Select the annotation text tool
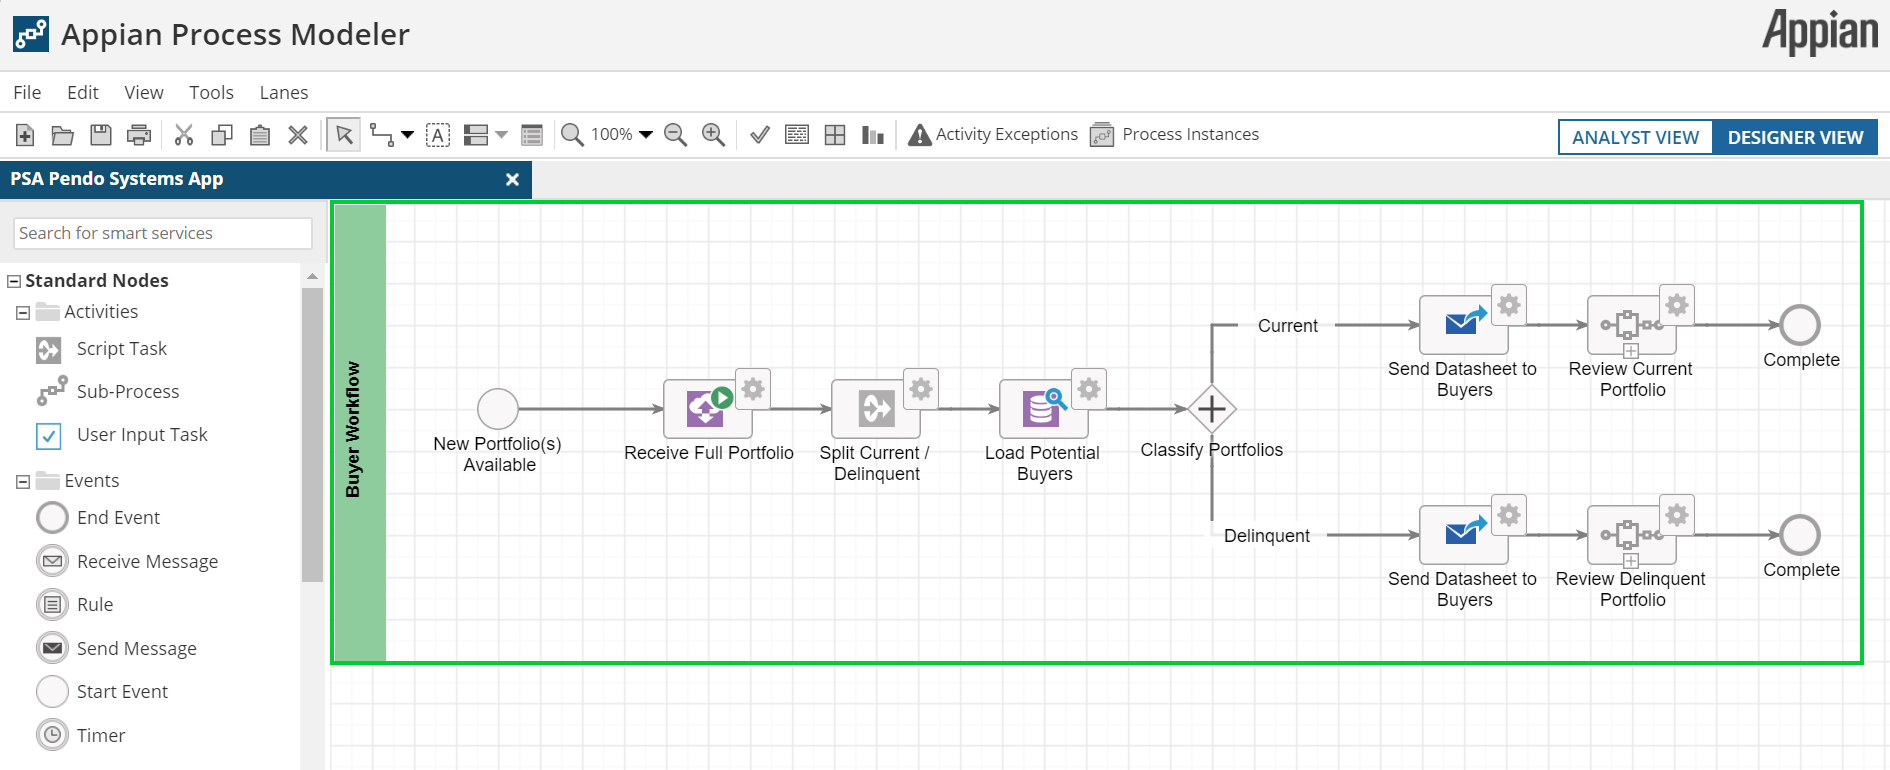The width and height of the screenshot is (1890, 770). click(438, 135)
